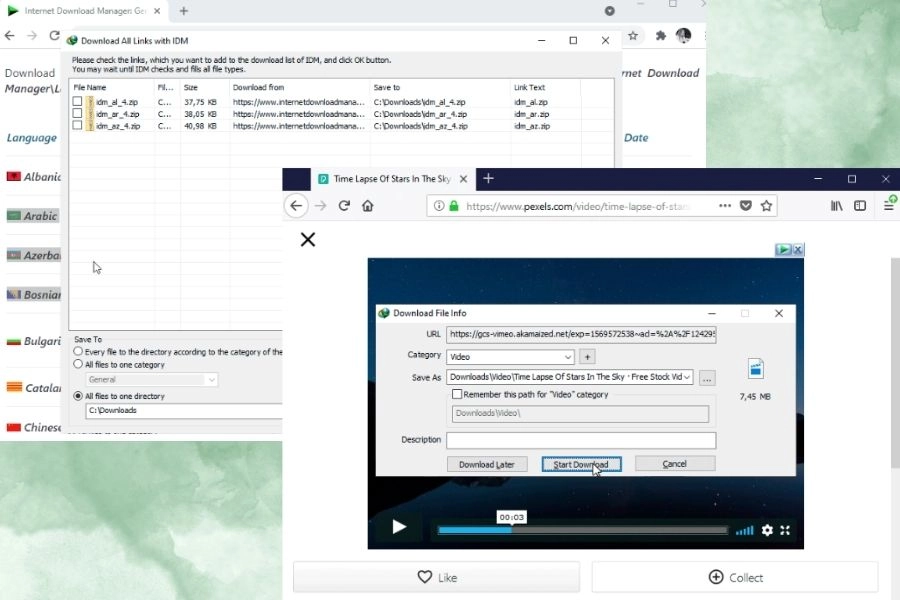900x600 pixels.
Task: Open the Category dropdown set to Video
Action: (x=510, y=357)
